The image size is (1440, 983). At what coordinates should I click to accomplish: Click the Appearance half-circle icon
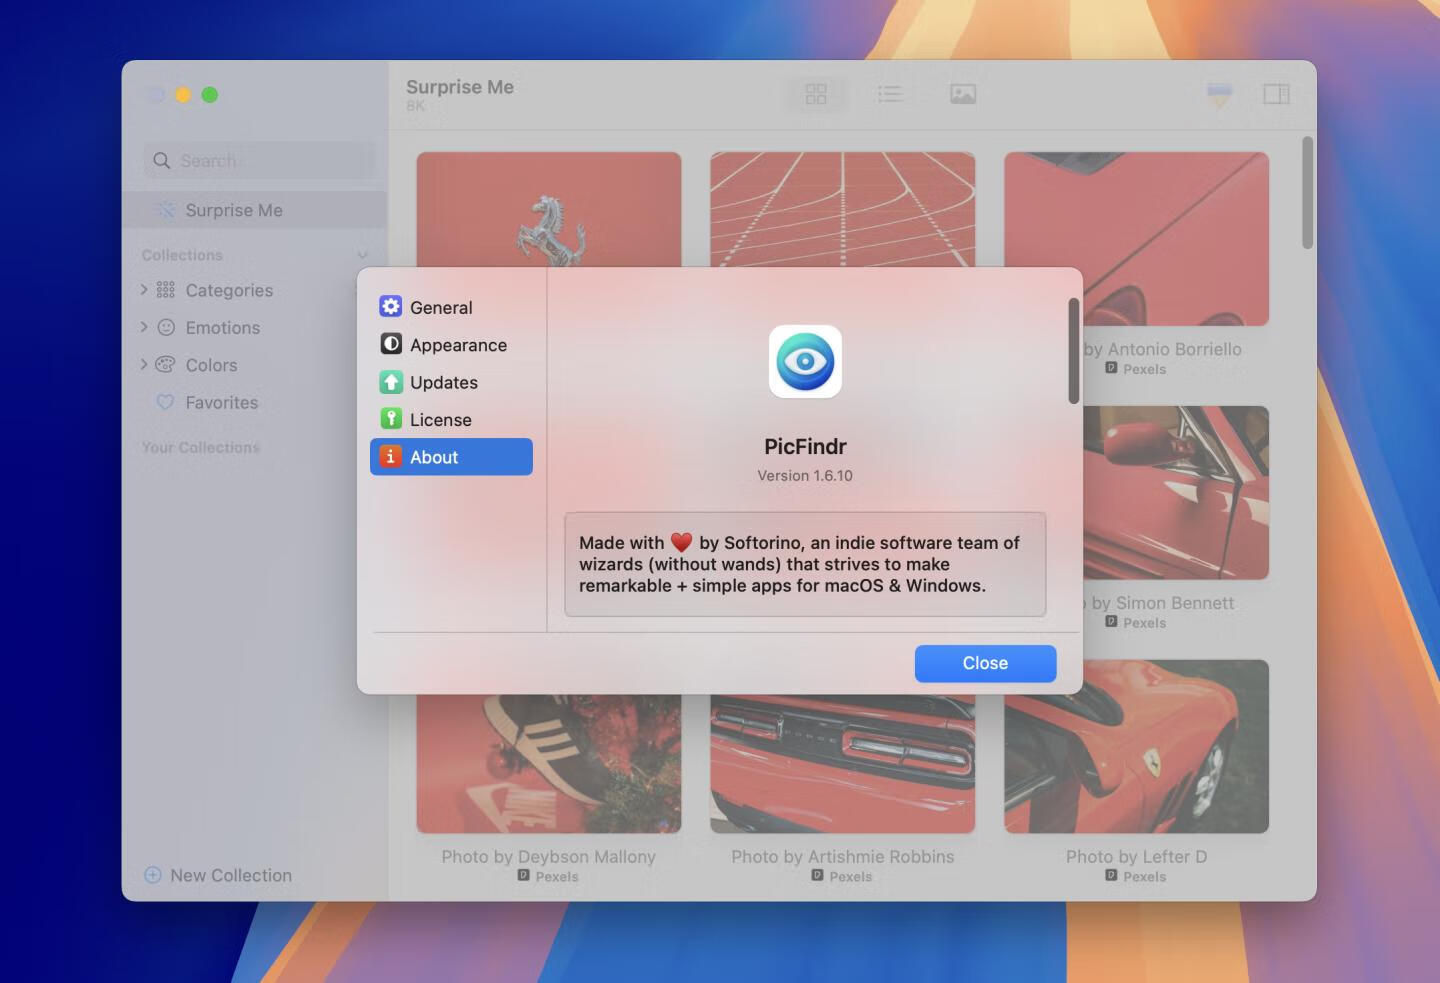coord(391,344)
